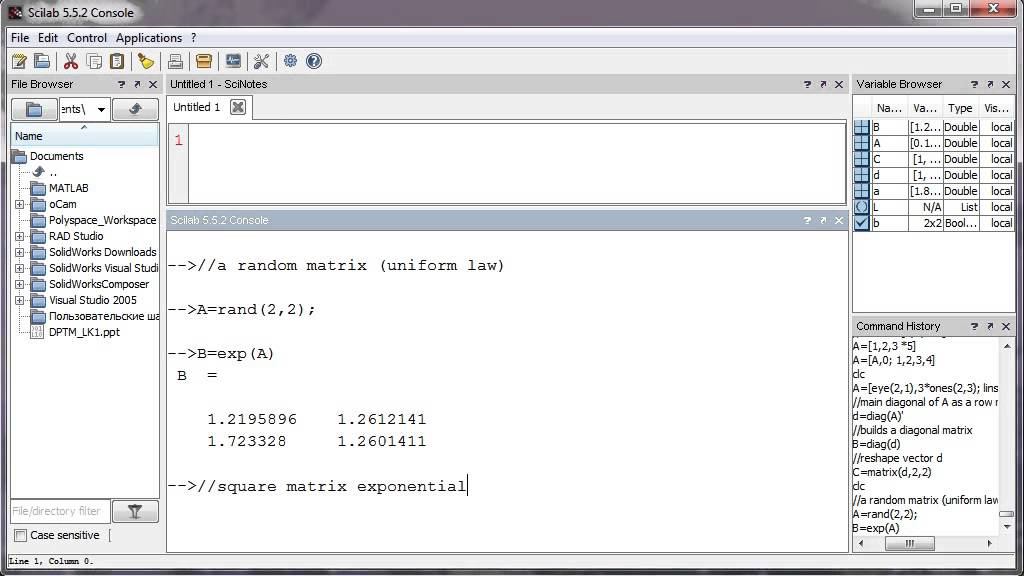Select boolean variable b row
This screenshot has width=1024, height=576.
coord(934,223)
